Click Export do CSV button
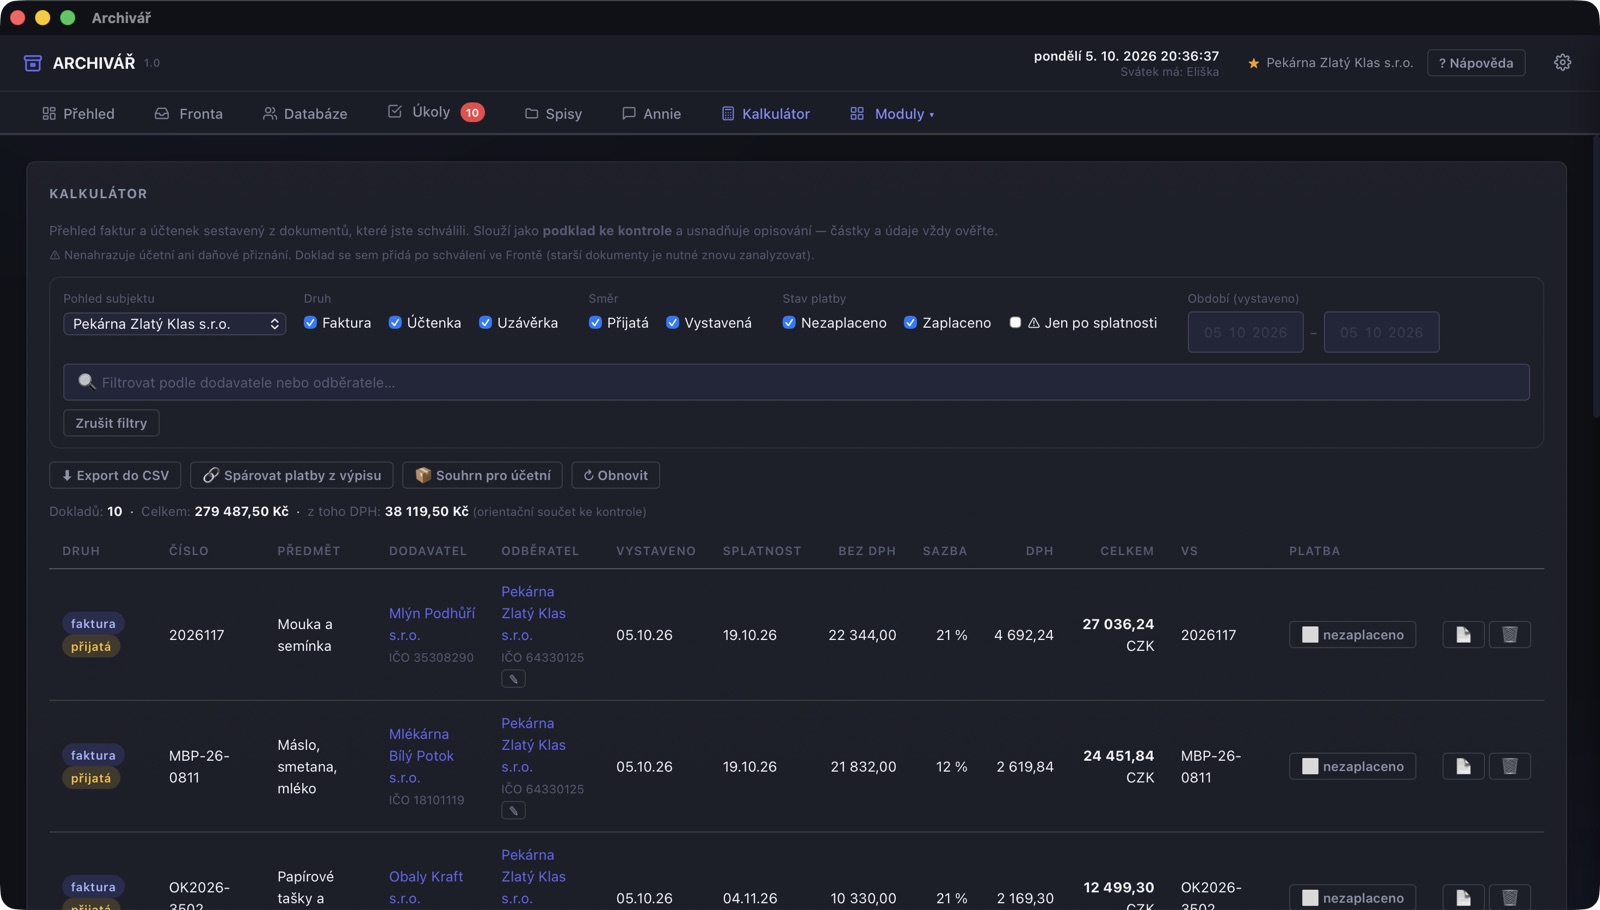1600x910 pixels. [115, 475]
